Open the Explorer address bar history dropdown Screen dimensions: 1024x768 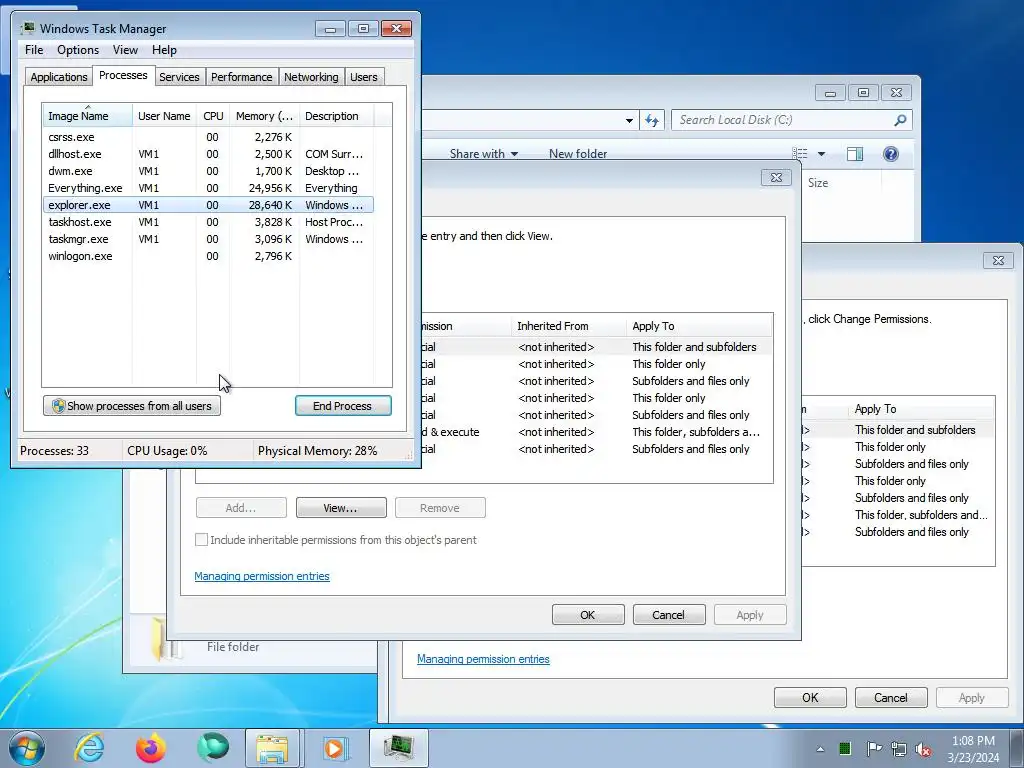(629, 120)
